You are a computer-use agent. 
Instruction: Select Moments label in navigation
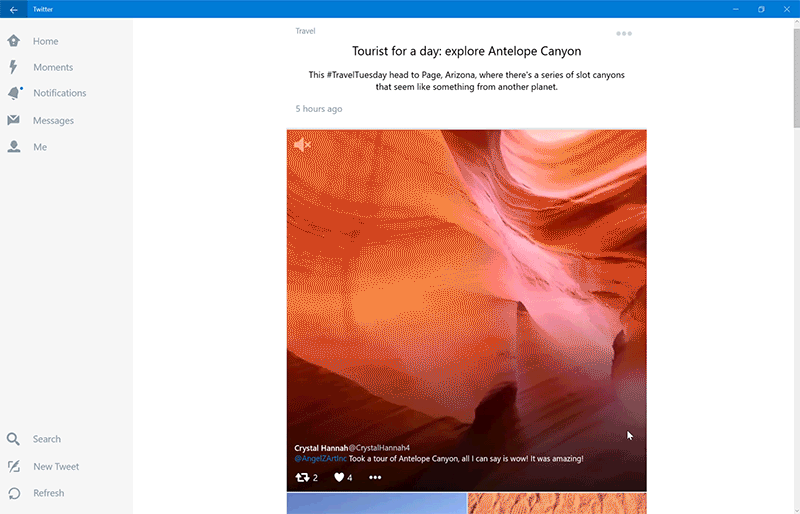click(x=53, y=67)
